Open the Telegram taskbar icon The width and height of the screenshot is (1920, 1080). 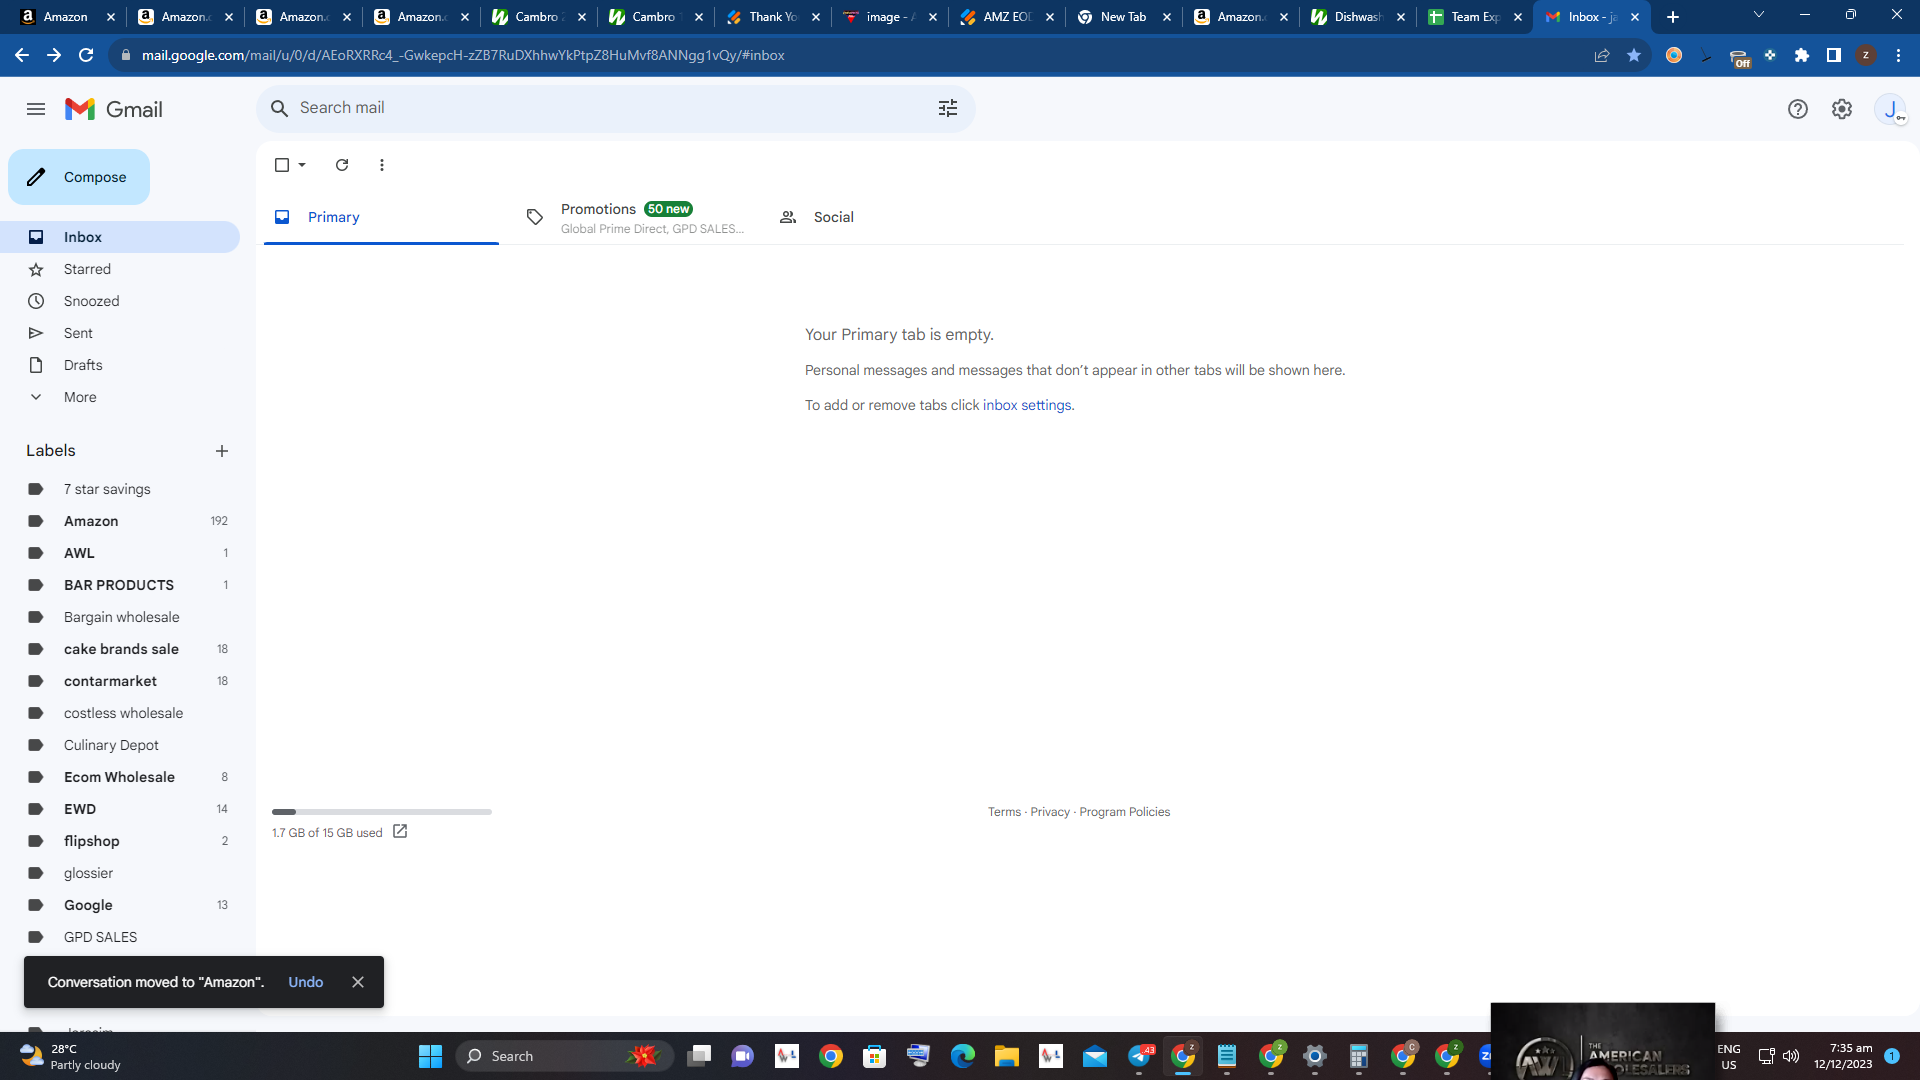coord(1139,1056)
